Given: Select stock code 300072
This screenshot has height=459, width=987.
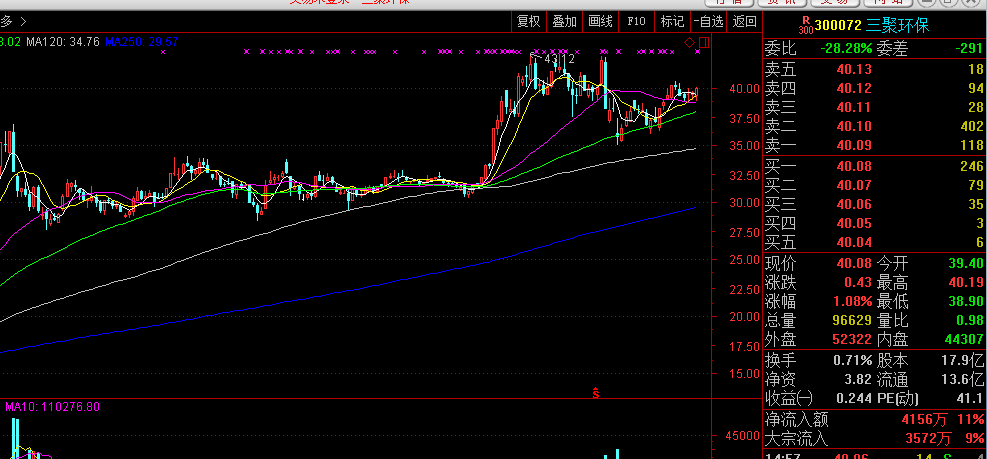Looking at the screenshot, I should [x=838, y=26].
